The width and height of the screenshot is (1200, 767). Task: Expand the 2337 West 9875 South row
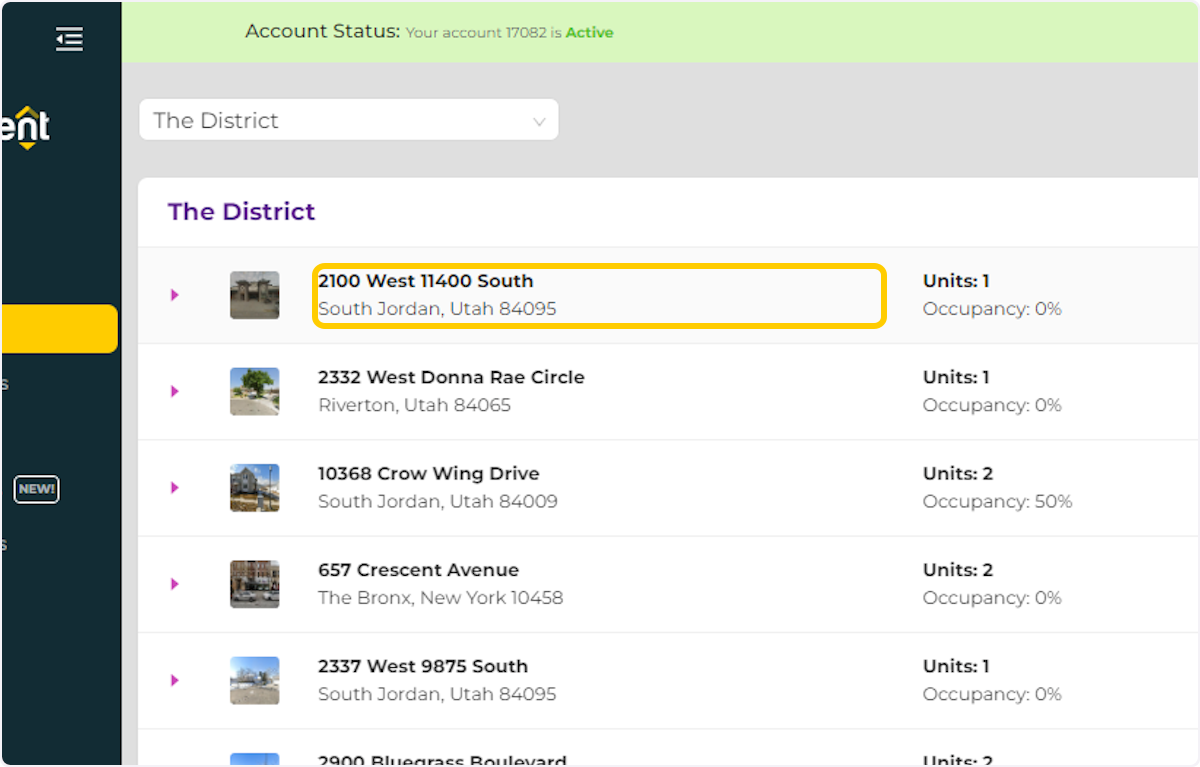click(175, 680)
